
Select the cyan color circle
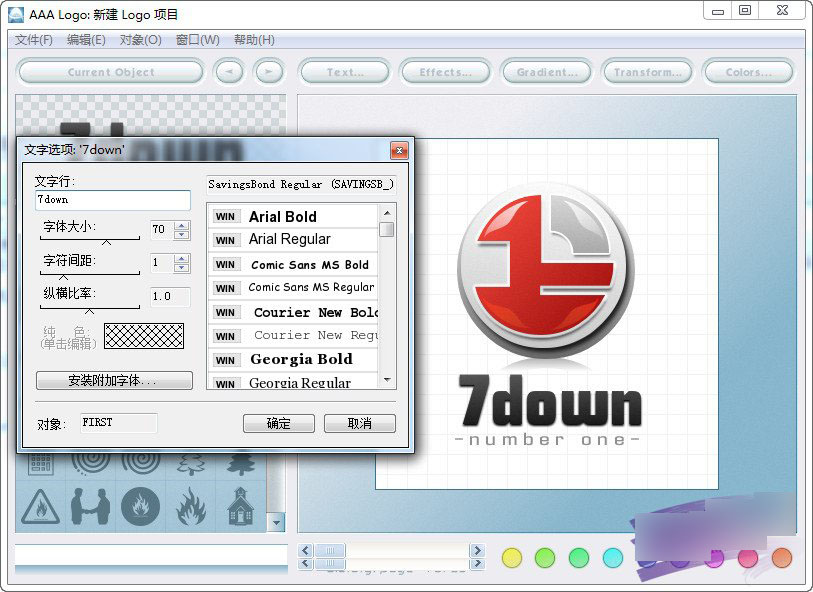tap(613, 558)
